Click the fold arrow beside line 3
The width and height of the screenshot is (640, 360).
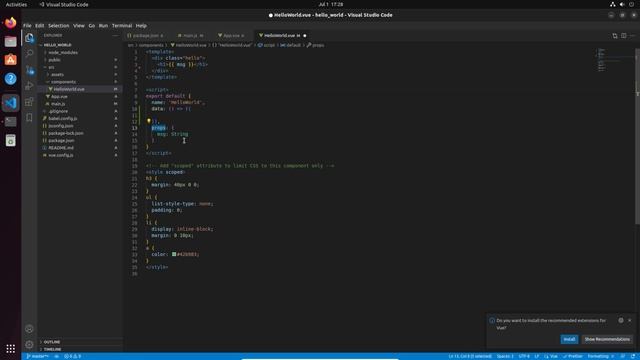coord(140,67)
